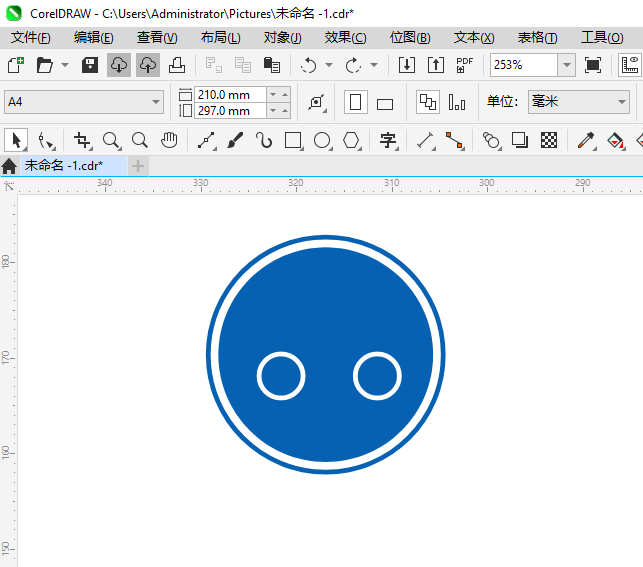This screenshot has height=567, width=643.
Task: Decrease the page height with down stepper
Action: point(273,111)
